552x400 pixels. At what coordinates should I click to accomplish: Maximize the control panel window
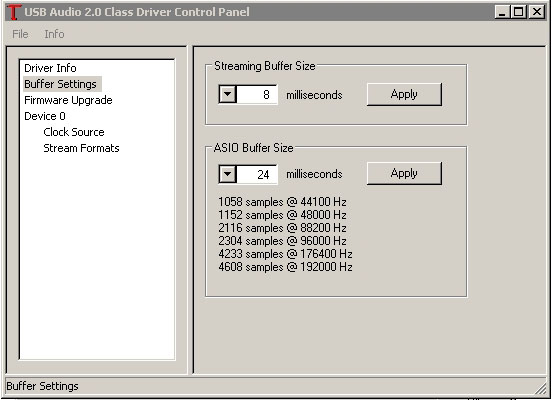coord(519,12)
